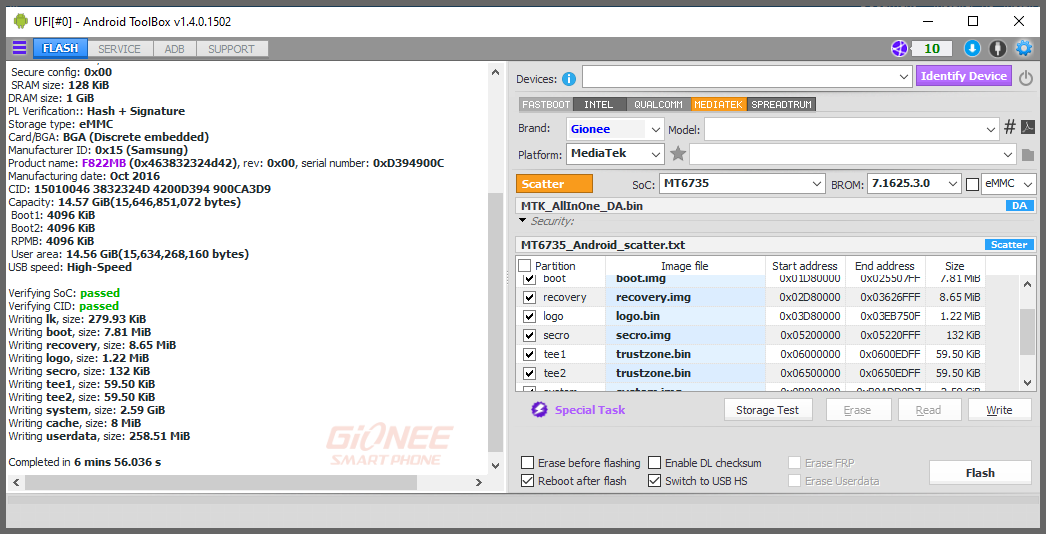Click the folder browse icon beside firmware field
The image size is (1046, 534).
click(1027, 155)
